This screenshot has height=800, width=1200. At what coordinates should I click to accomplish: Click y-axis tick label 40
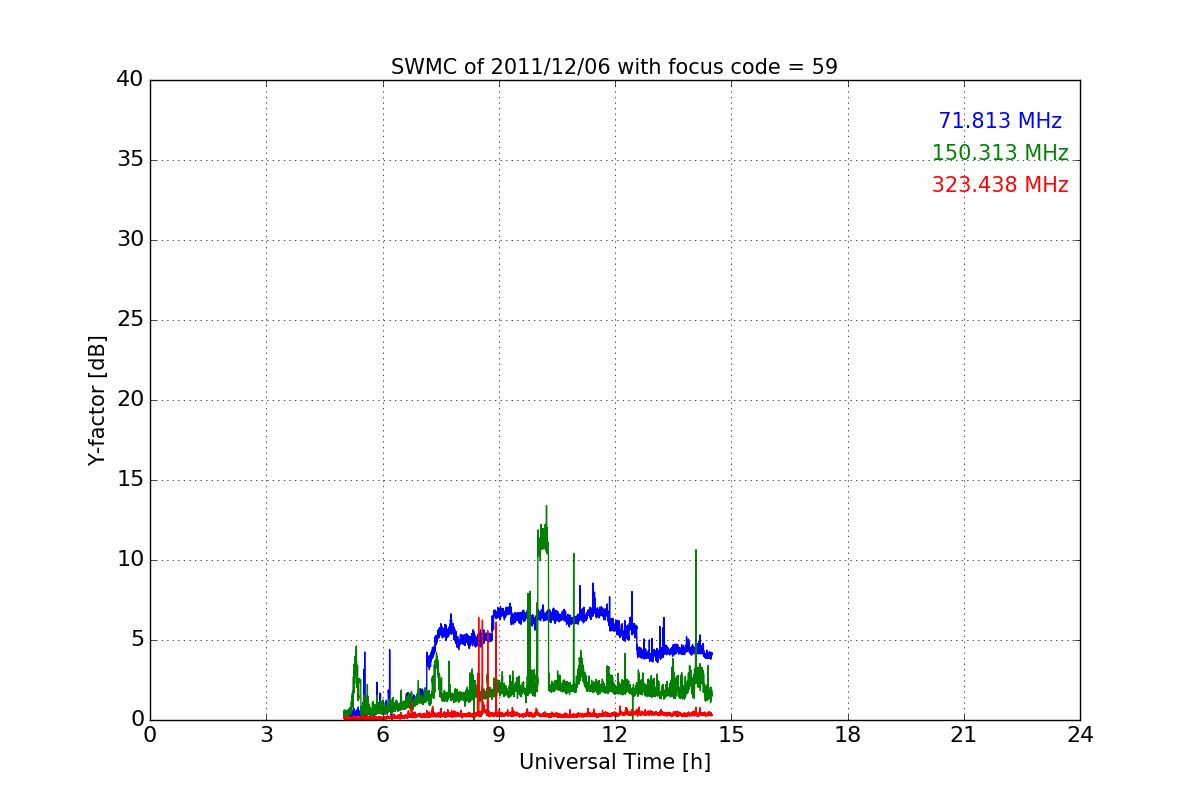click(130, 80)
